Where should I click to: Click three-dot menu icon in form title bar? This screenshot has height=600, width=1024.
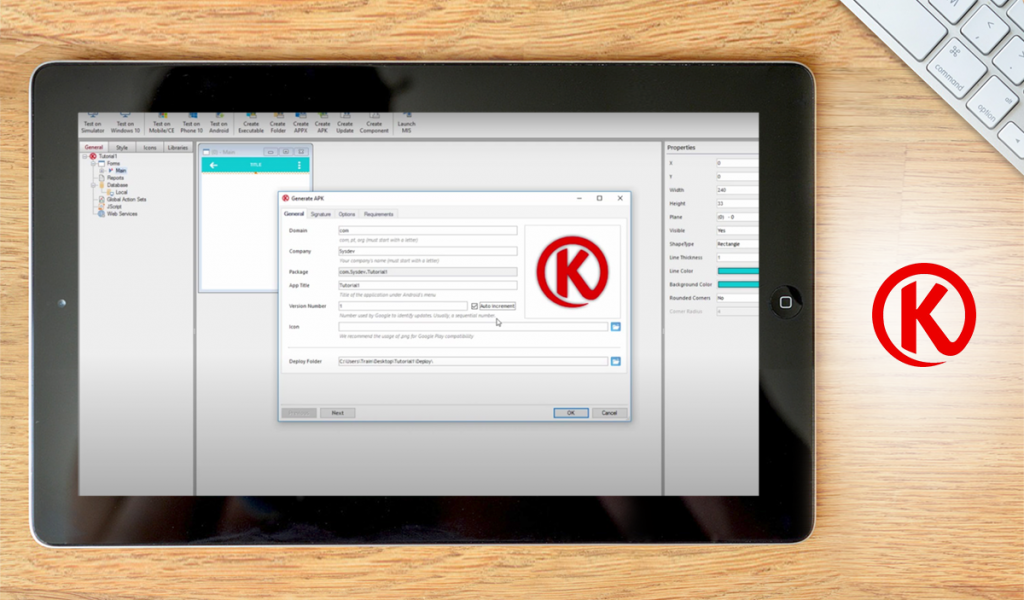[x=299, y=165]
